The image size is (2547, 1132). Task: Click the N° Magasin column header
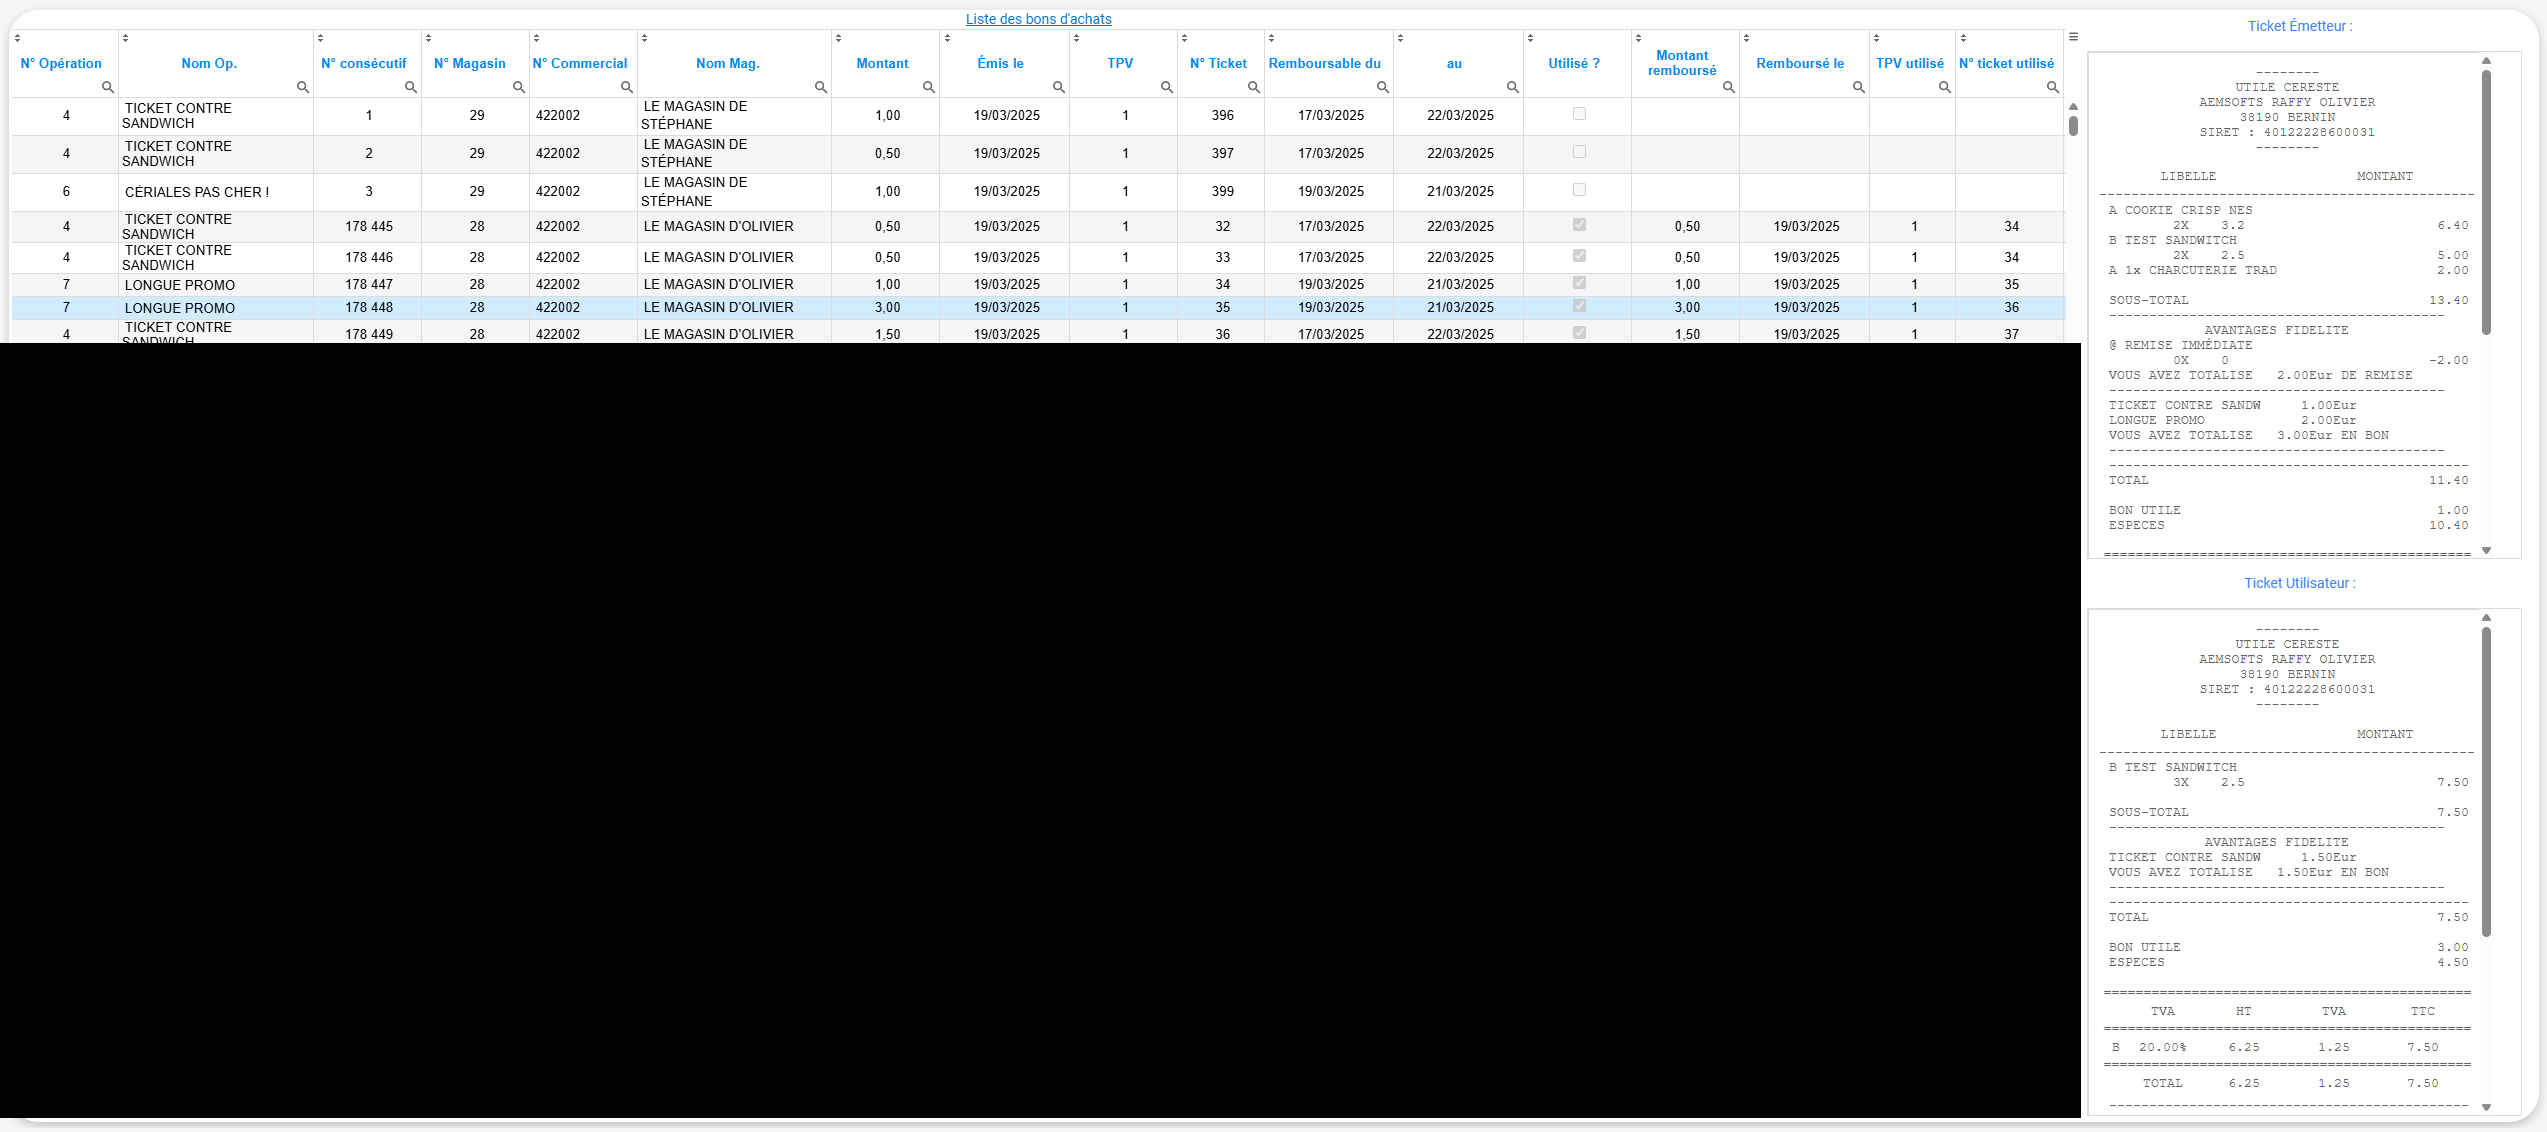click(469, 63)
